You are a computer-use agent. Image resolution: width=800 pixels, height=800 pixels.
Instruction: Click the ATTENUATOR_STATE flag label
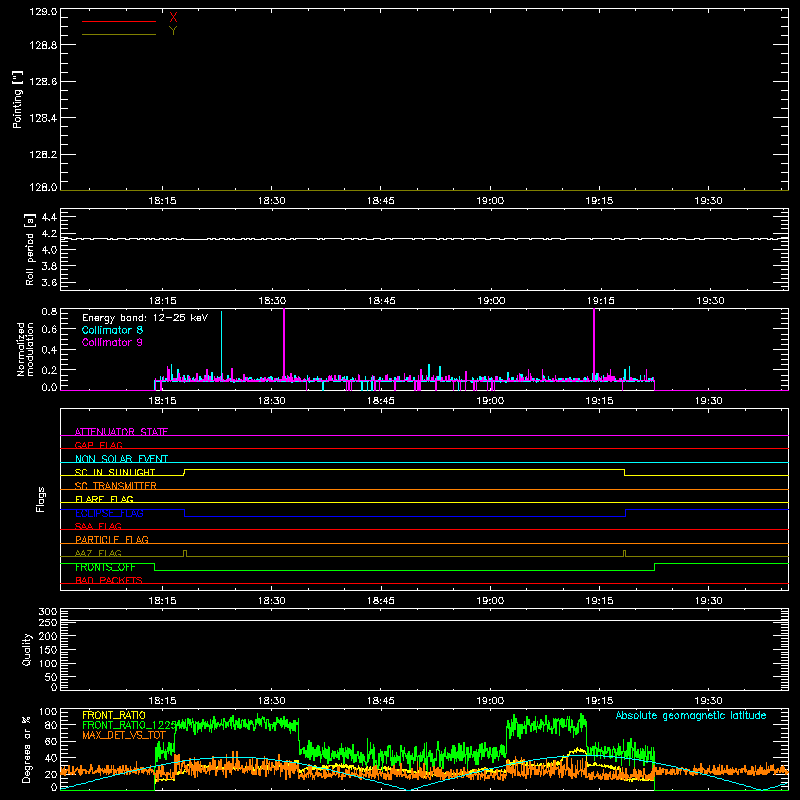coord(121,432)
